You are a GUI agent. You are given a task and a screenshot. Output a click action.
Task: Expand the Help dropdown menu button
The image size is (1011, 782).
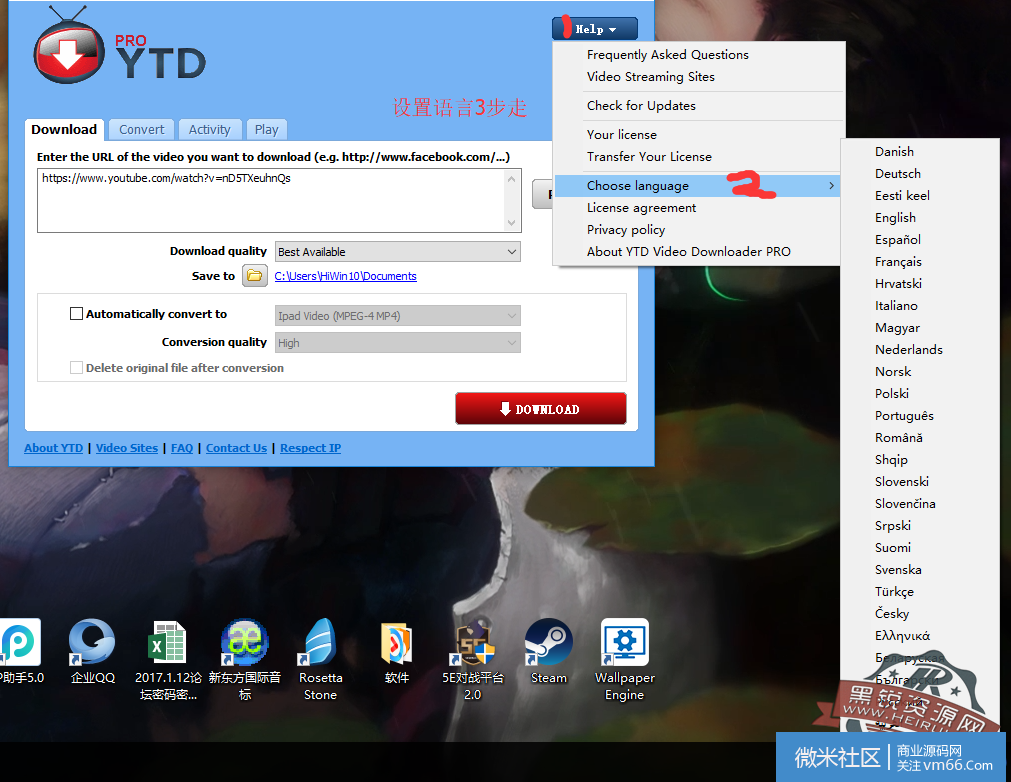(x=594, y=29)
